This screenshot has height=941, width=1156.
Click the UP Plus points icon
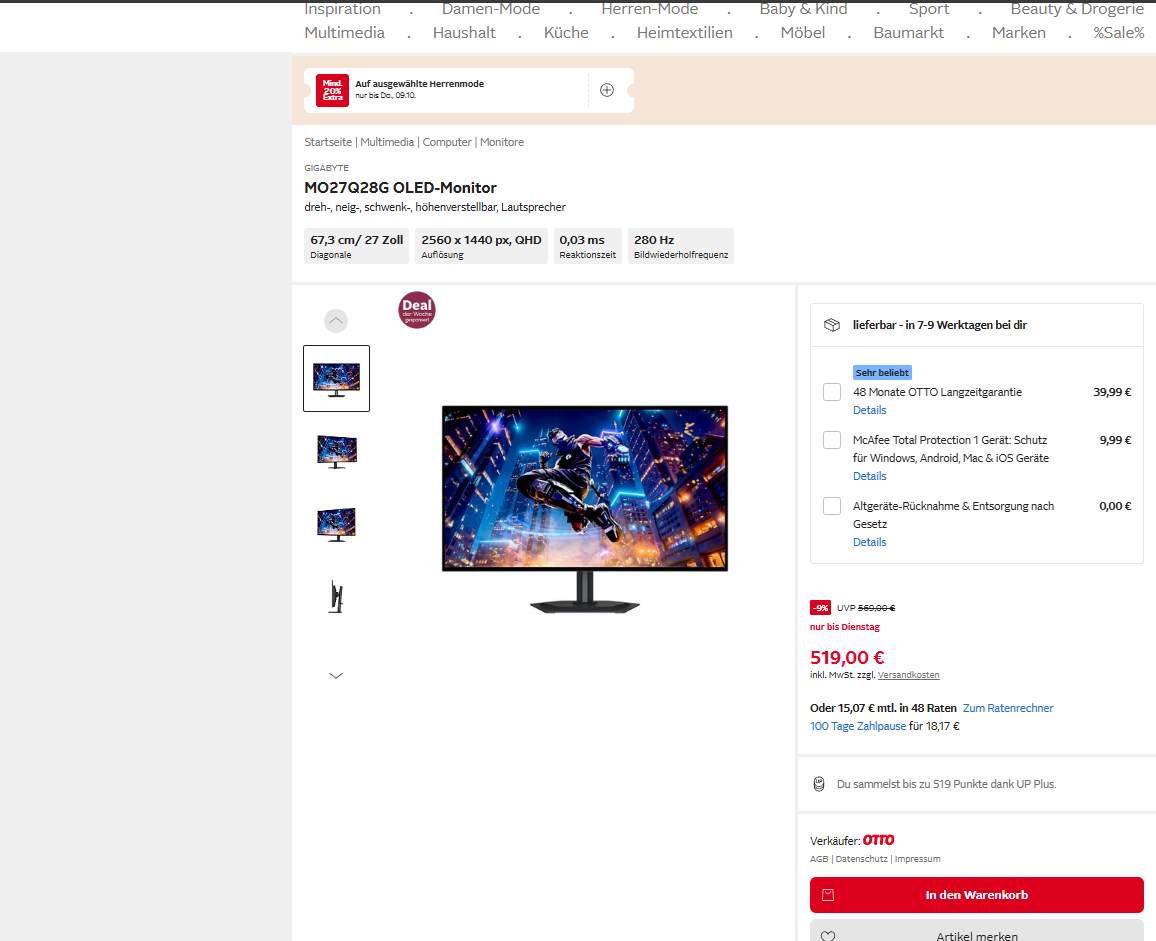click(x=818, y=784)
